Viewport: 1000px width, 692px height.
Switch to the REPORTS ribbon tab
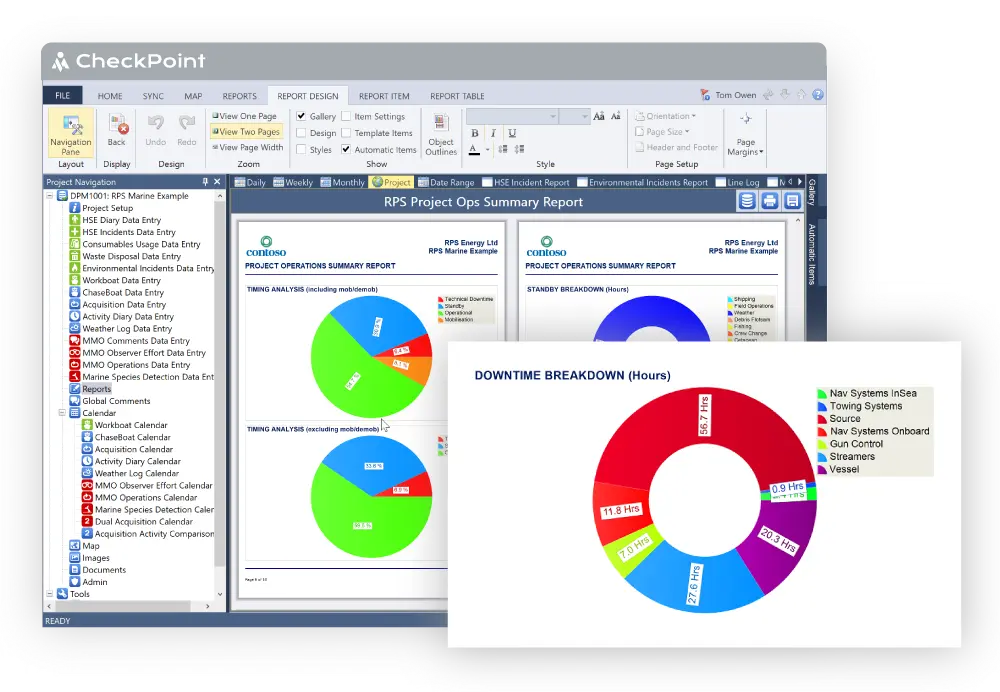[239, 96]
